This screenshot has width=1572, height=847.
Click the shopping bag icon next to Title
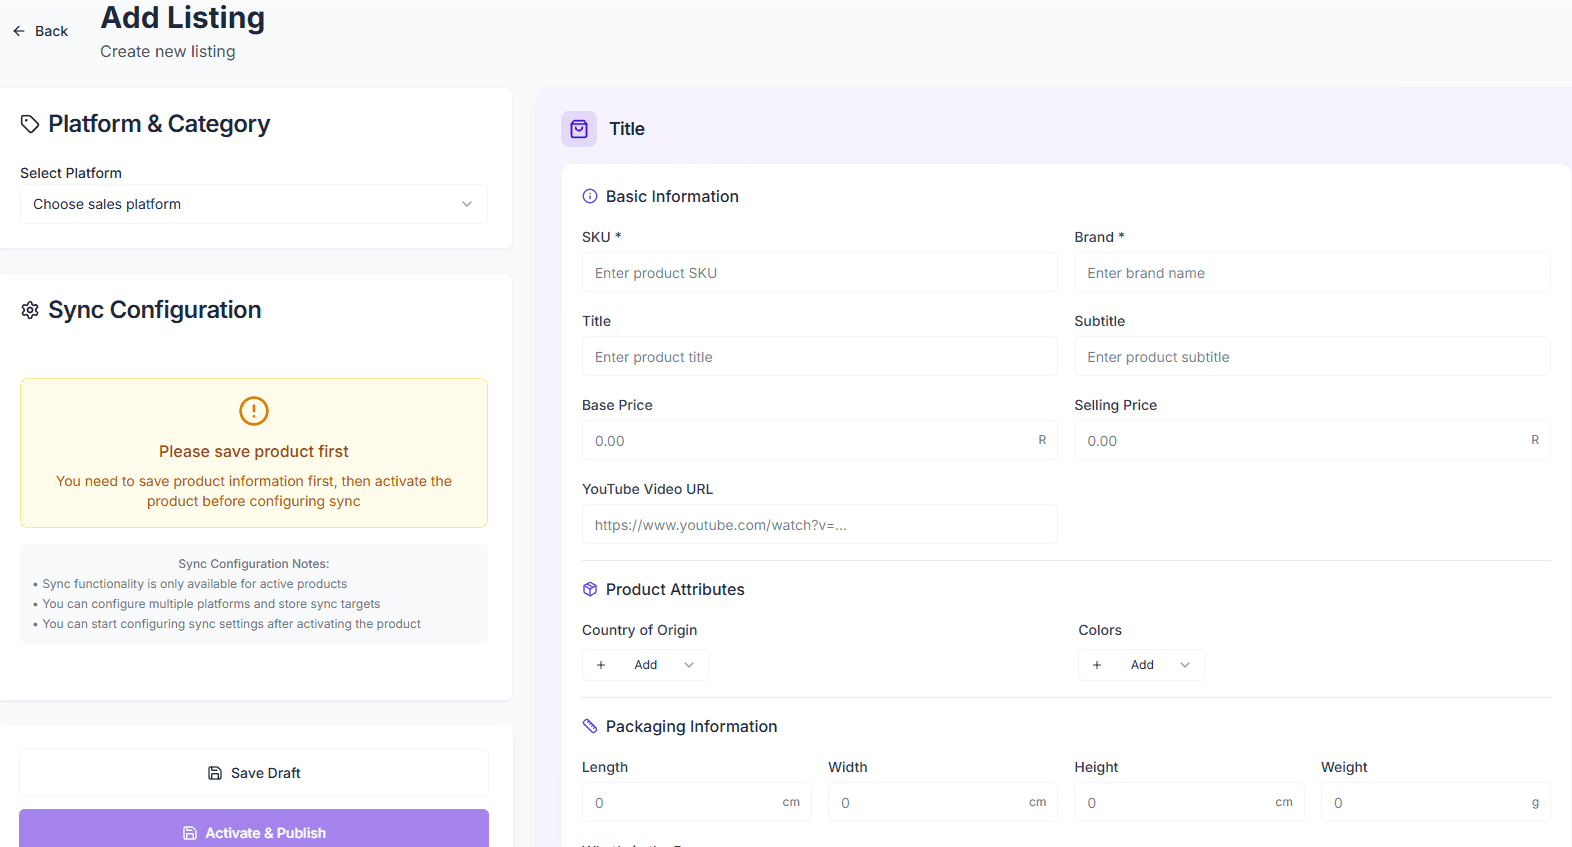[579, 129]
